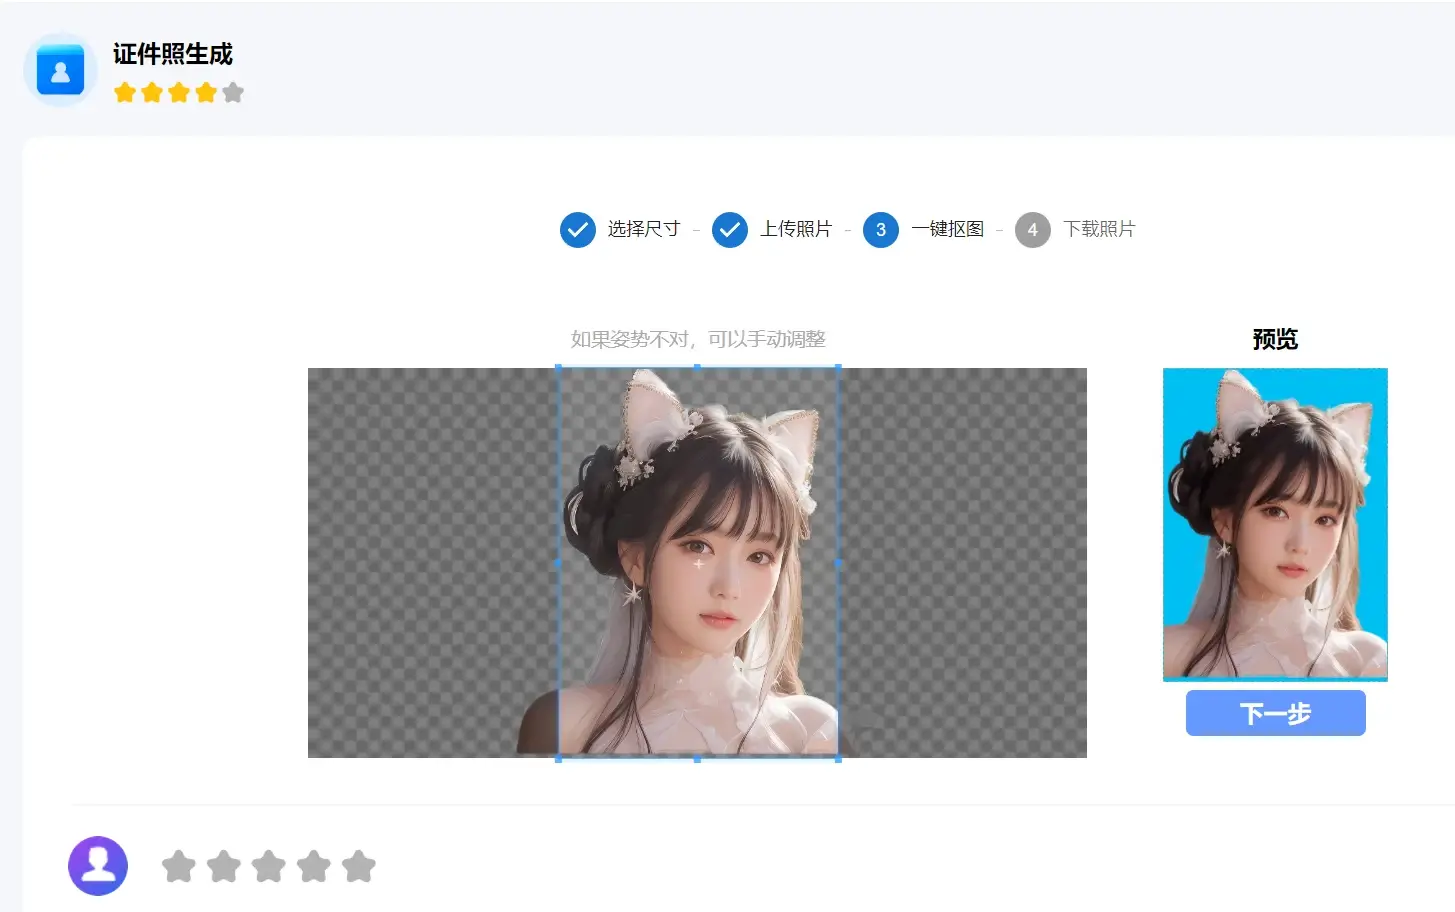Click the step 4 circle for 下载照片
This screenshot has height=912, width=1455.
pyautogui.click(x=1033, y=230)
